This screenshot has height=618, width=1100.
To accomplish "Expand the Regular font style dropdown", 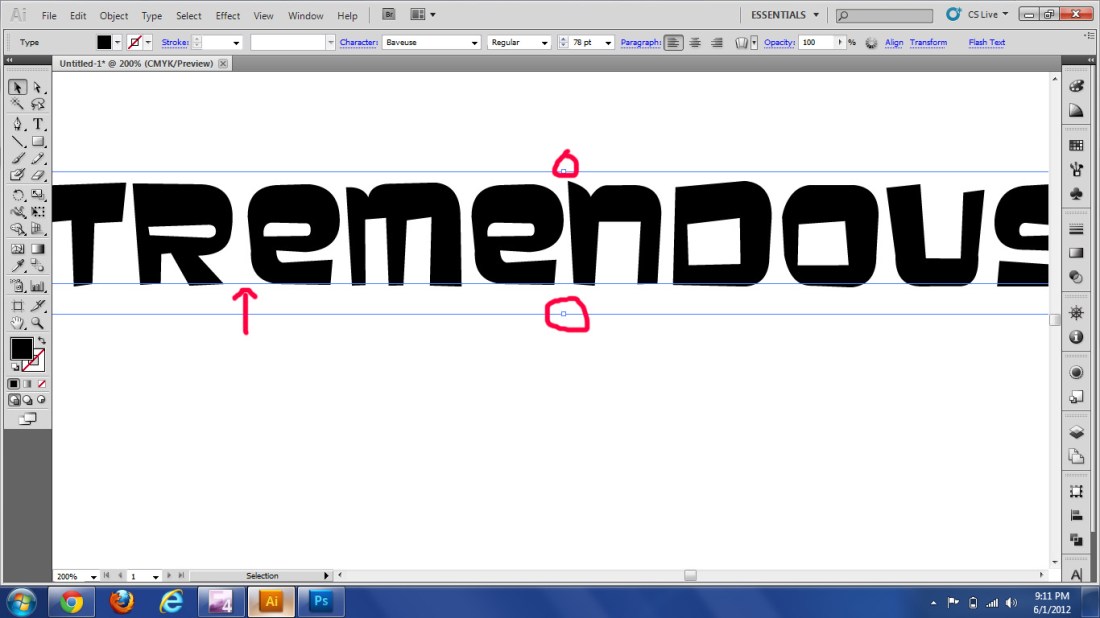I will coord(545,43).
